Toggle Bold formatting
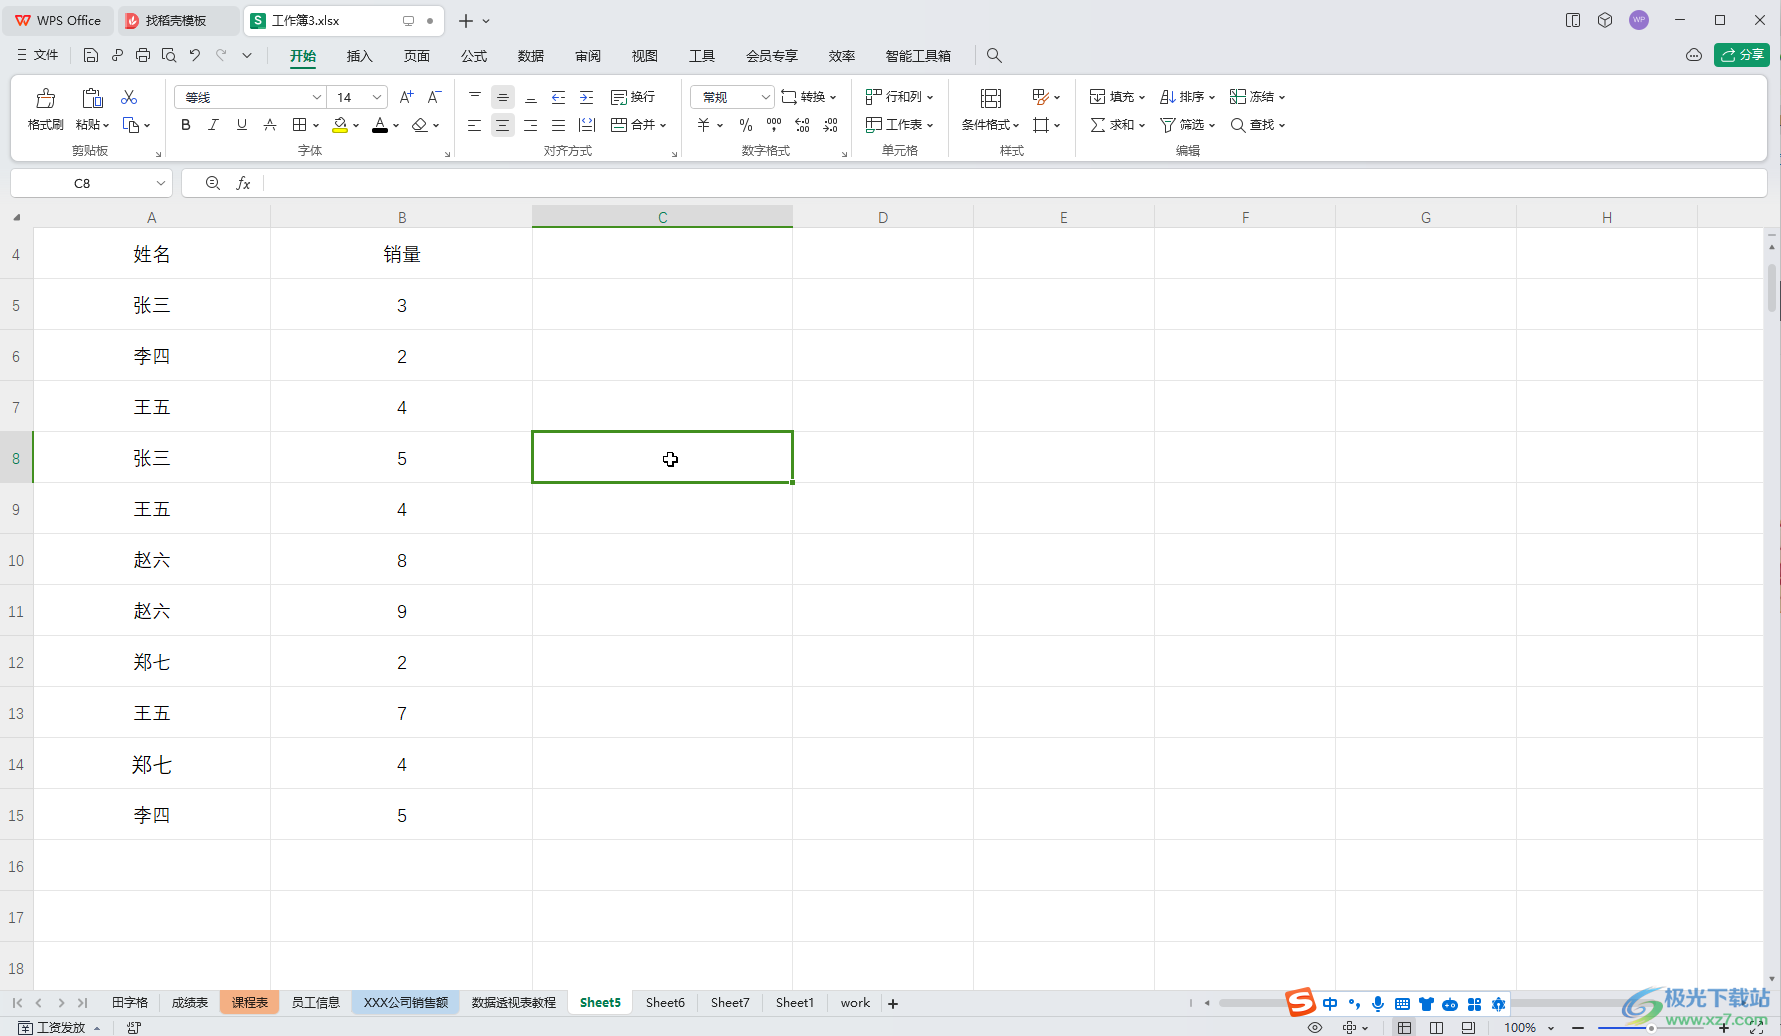Image resolution: width=1781 pixels, height=1036 pixels. coord(186,125)
